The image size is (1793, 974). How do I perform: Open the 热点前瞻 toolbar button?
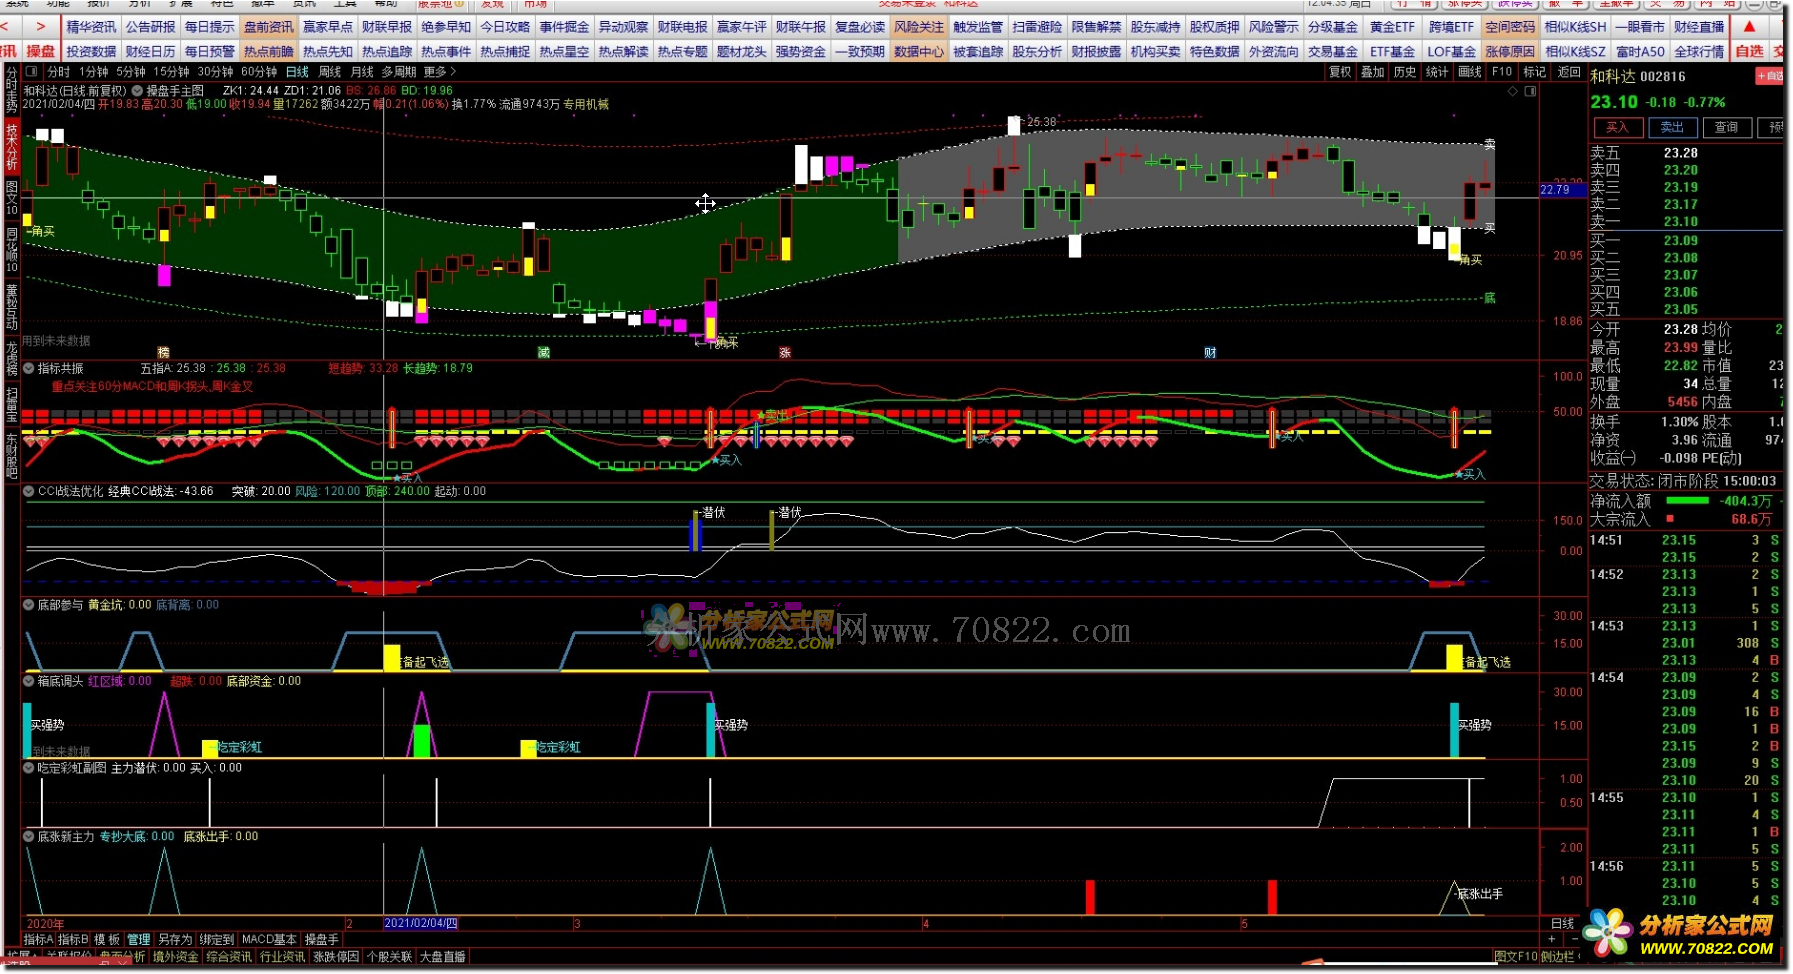coord(269,51)
